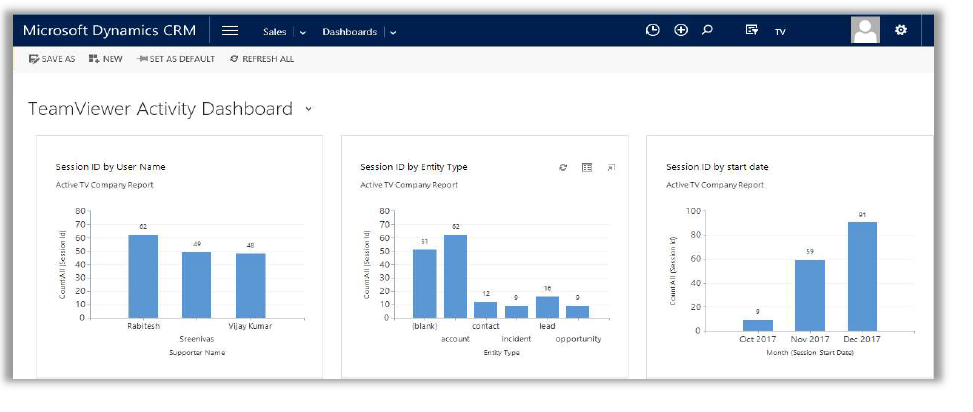The width and height of the screenshot is (973, 412).
Task: Click the Dec 2017 bar in chart
Action: pos(863,274)
